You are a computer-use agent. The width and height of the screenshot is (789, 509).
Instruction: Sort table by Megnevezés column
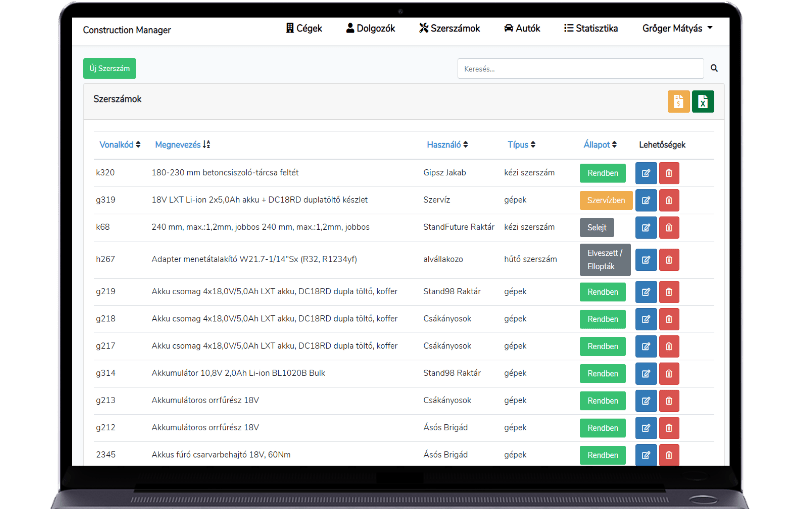181,145
